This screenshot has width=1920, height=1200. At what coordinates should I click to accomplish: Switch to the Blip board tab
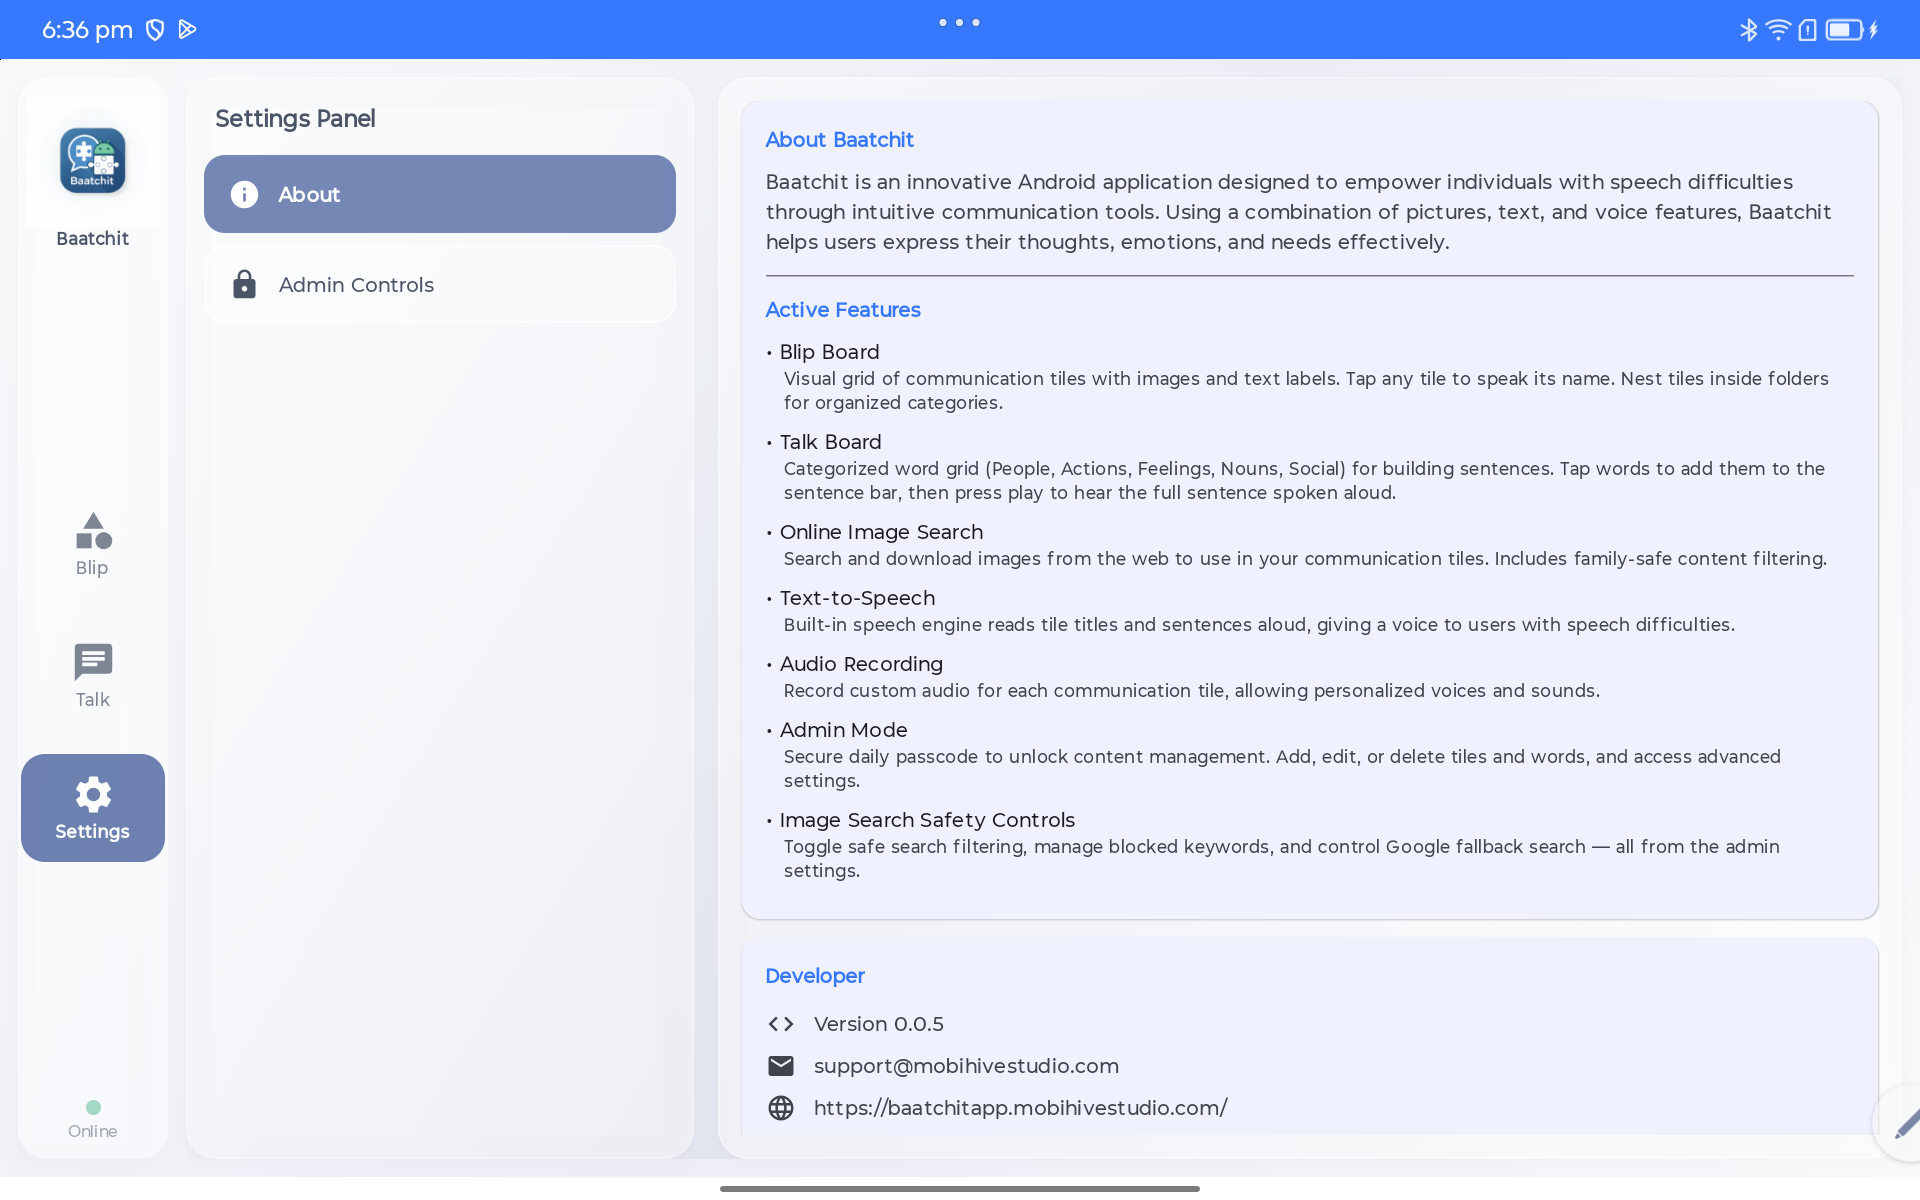pos(93,545)
